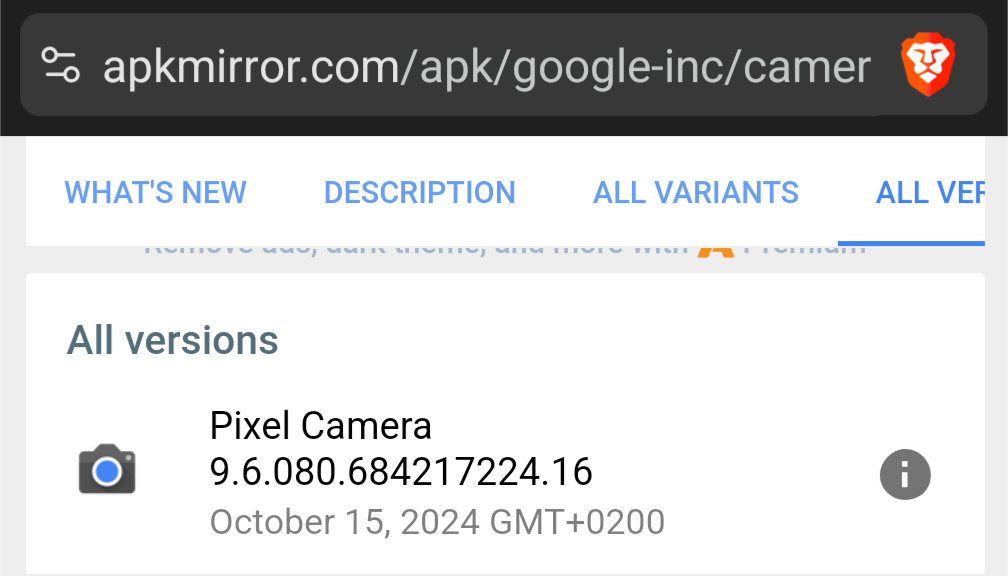
Task: Tap the Pixel Camera app icon
Action: click(x=107, y=469)
